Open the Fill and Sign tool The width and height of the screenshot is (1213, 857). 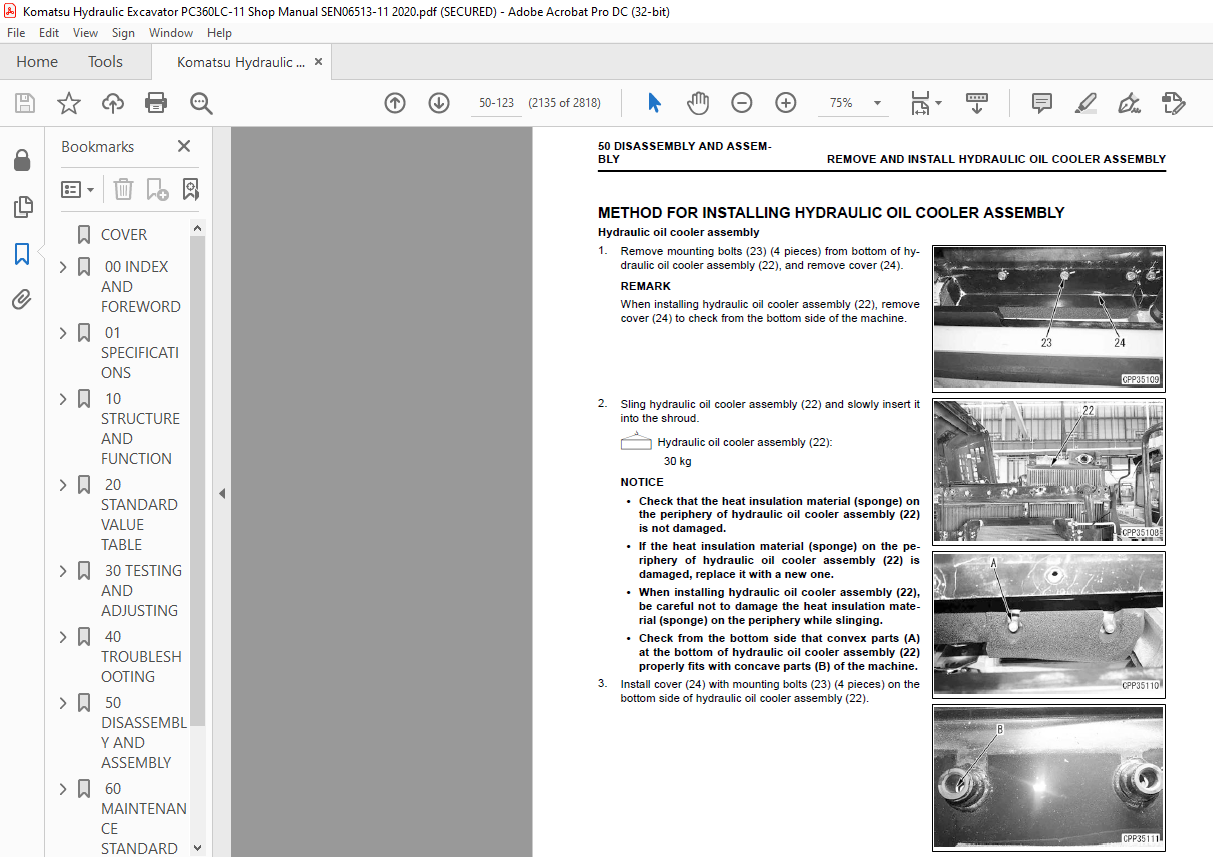[1130, 103]
